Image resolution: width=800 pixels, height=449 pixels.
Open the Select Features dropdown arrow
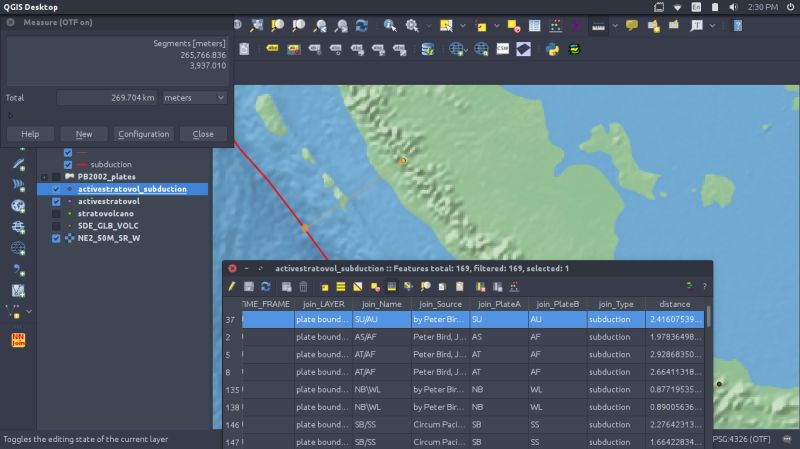(x=462, y=26)
